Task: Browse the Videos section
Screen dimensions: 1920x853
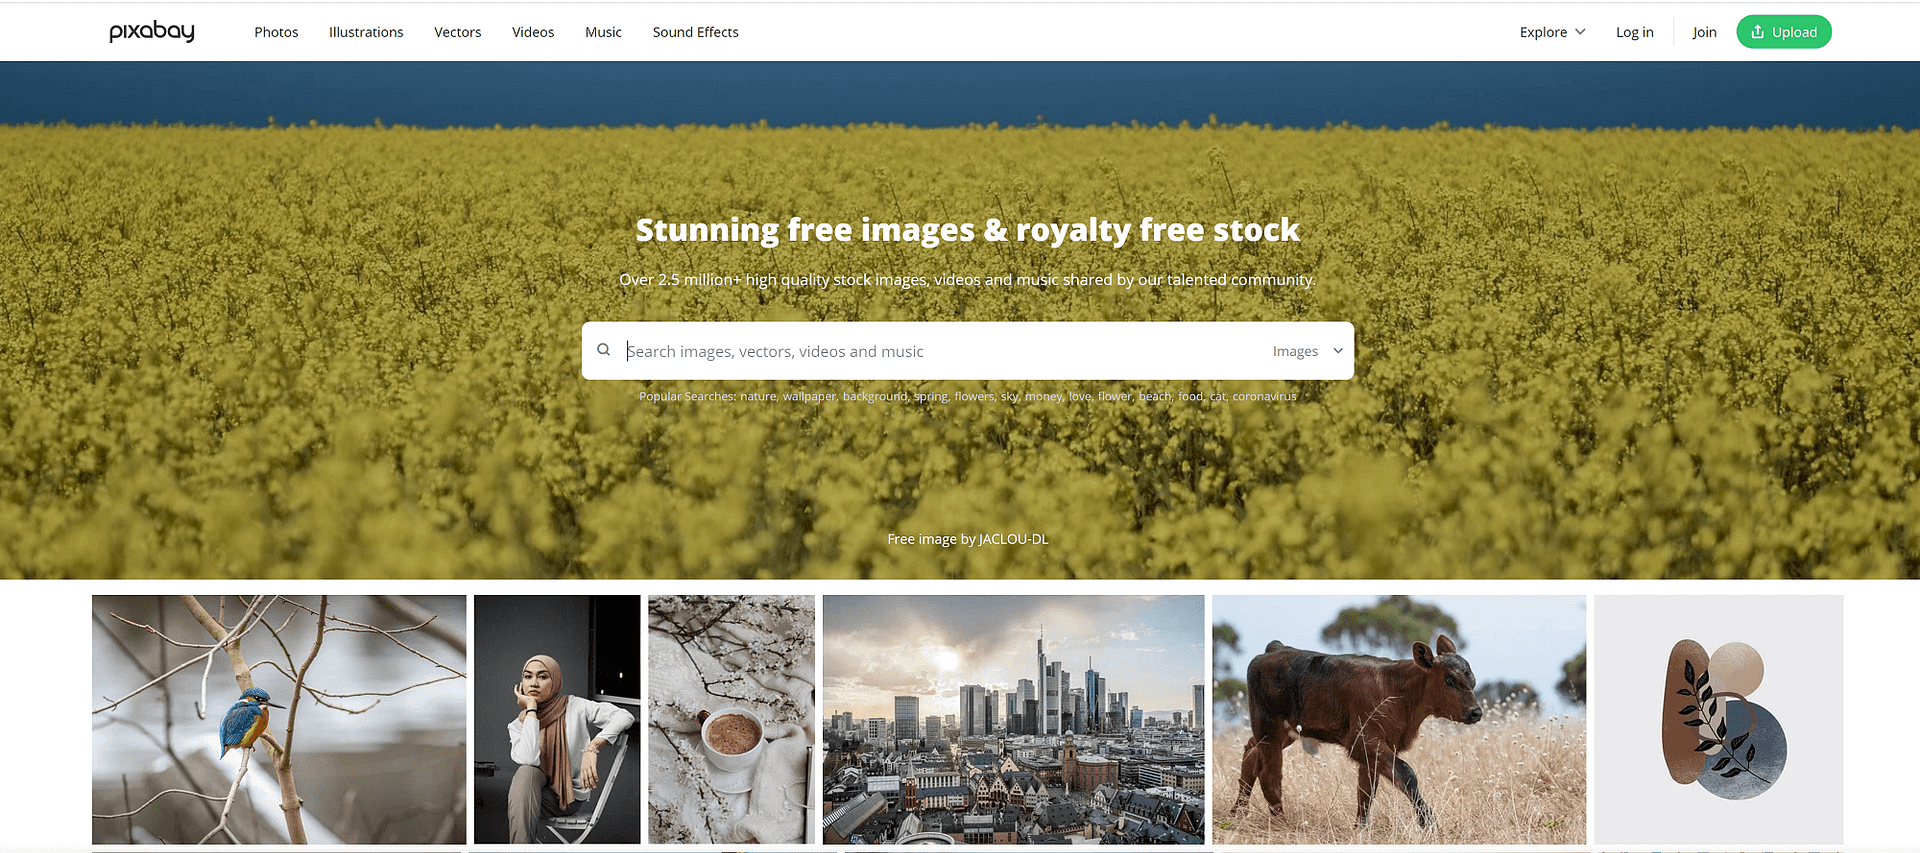Action: click(533, 32)
